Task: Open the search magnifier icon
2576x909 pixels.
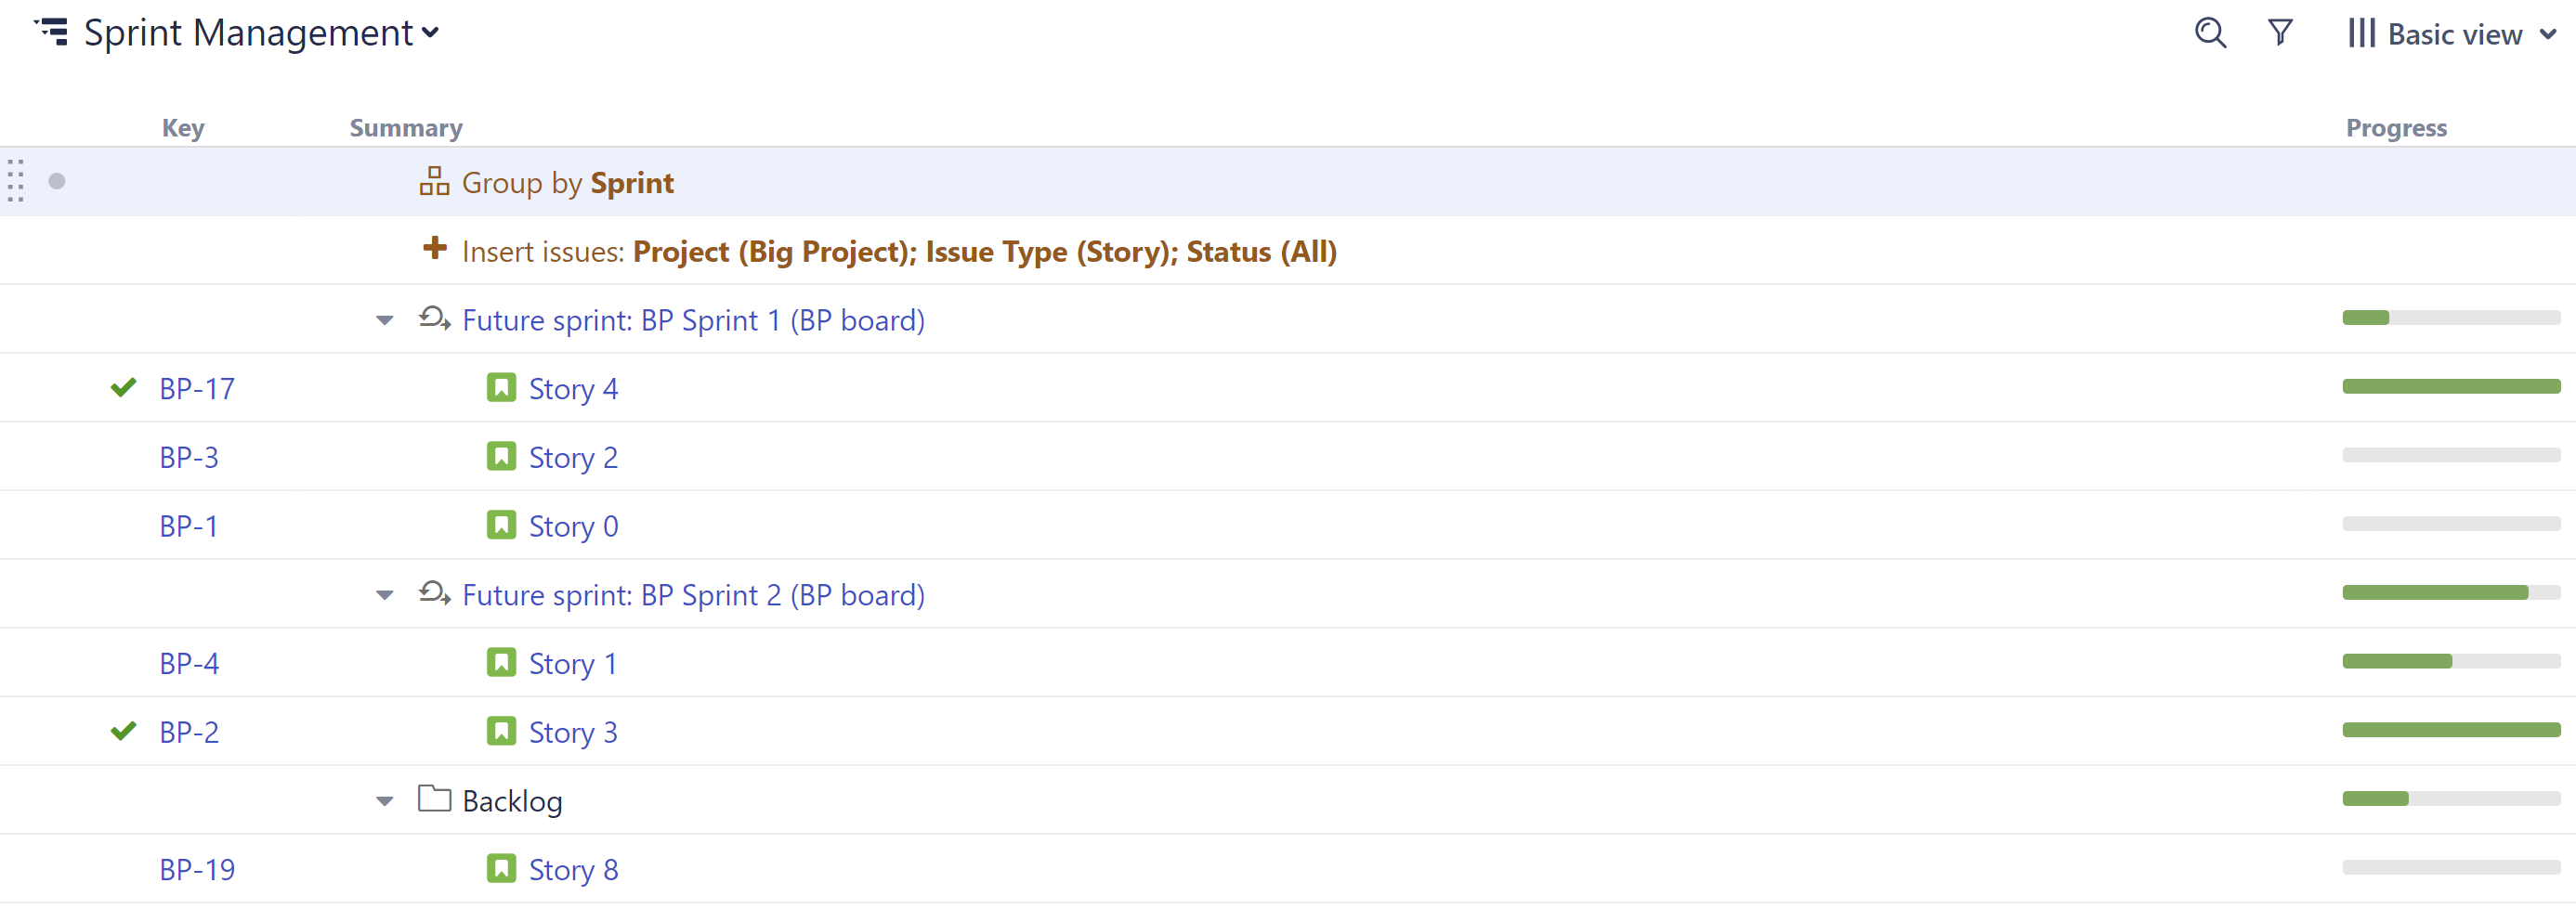Action: [x=2209, y=33]
